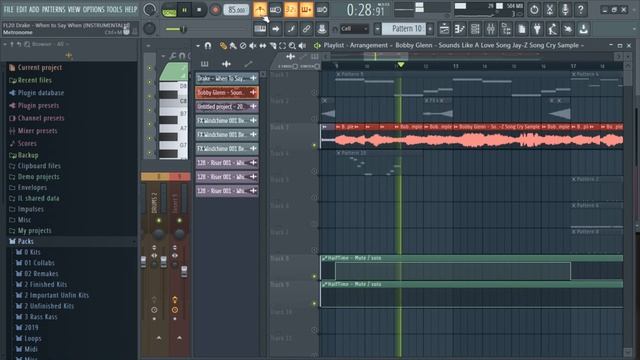Open the stamp/note grouping icon in toolbar
Viewport: 640px width, 360px height.
point(322,29)
